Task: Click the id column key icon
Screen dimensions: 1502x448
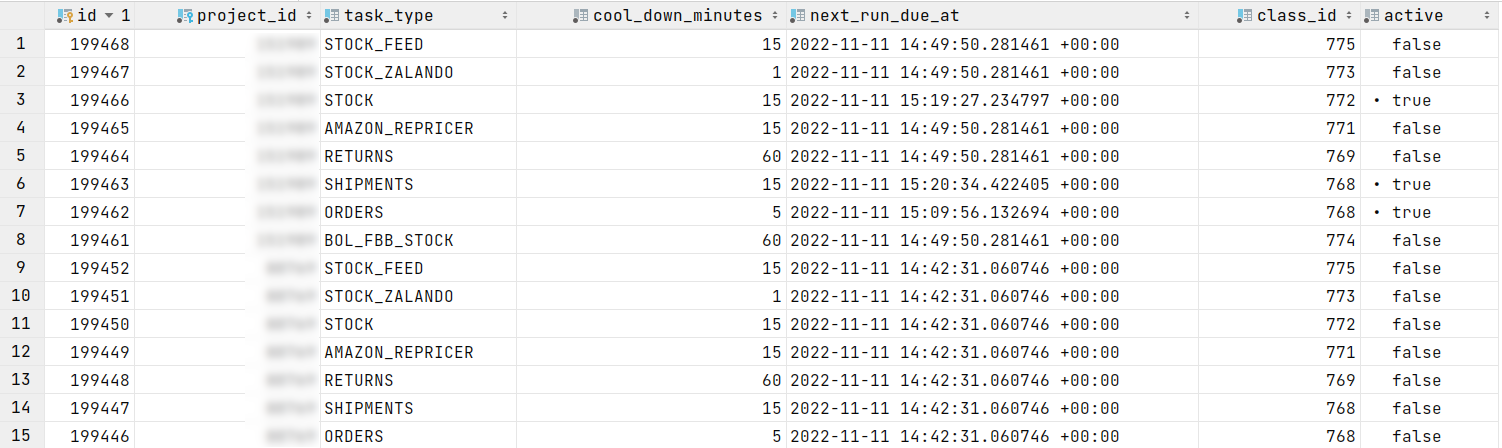Action: click(65, 16)
